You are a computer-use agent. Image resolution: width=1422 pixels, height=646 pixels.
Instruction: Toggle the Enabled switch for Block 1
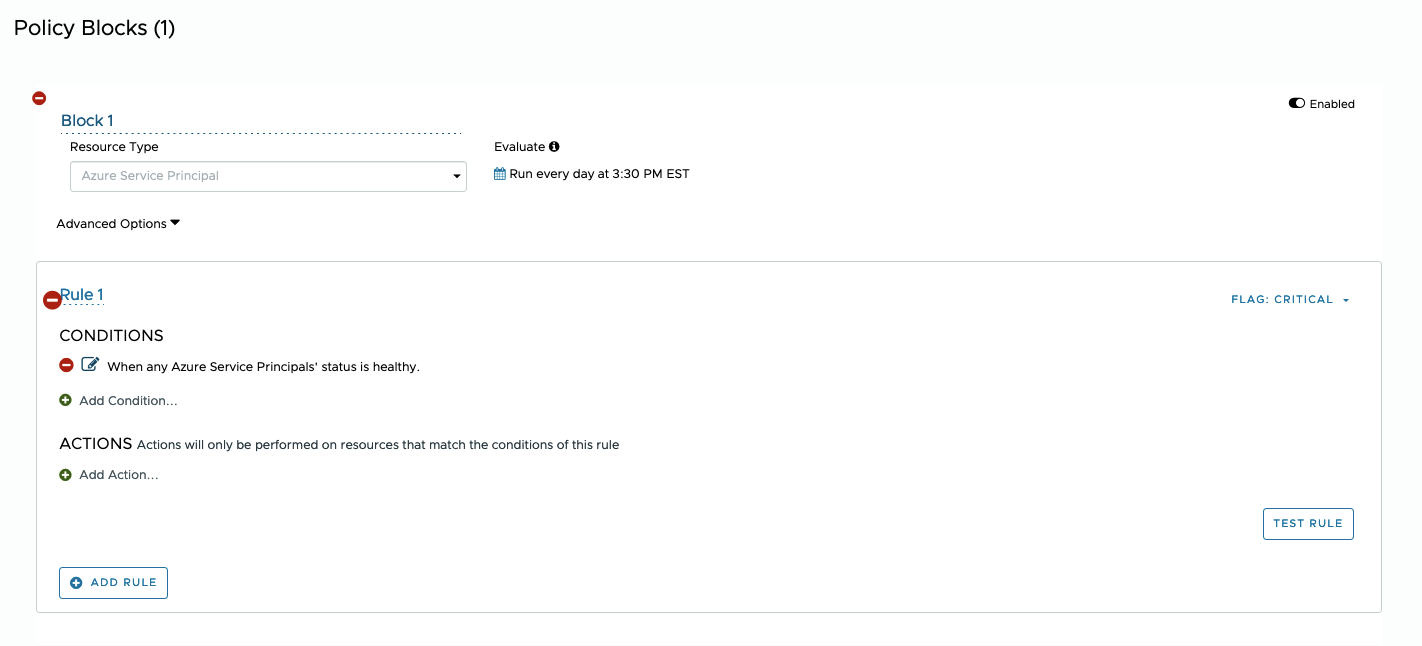(1297, 103)
